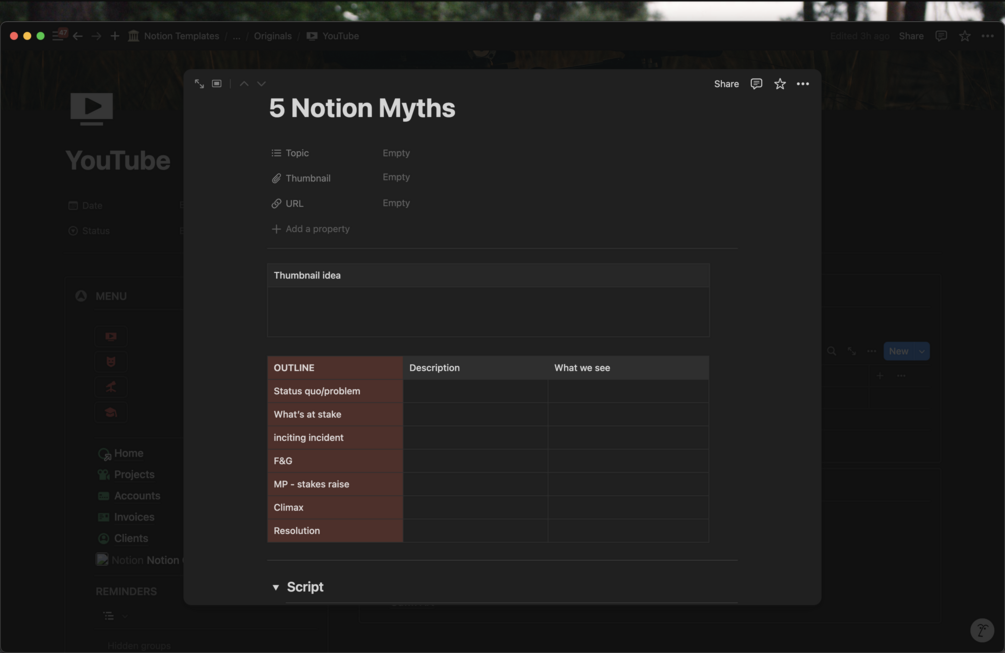This screenshot has width=1005, height=653.
Task: Select the What we see column header
Action: 628,368
